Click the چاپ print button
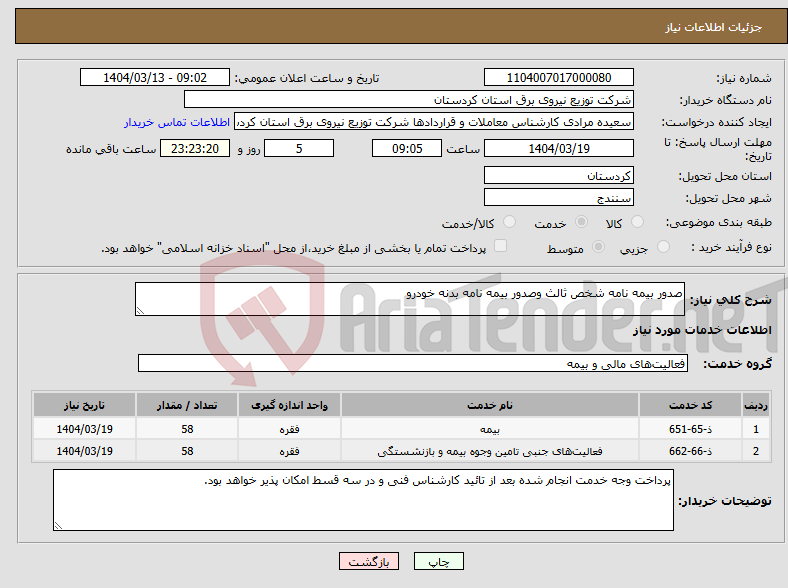 coord(438,561)
